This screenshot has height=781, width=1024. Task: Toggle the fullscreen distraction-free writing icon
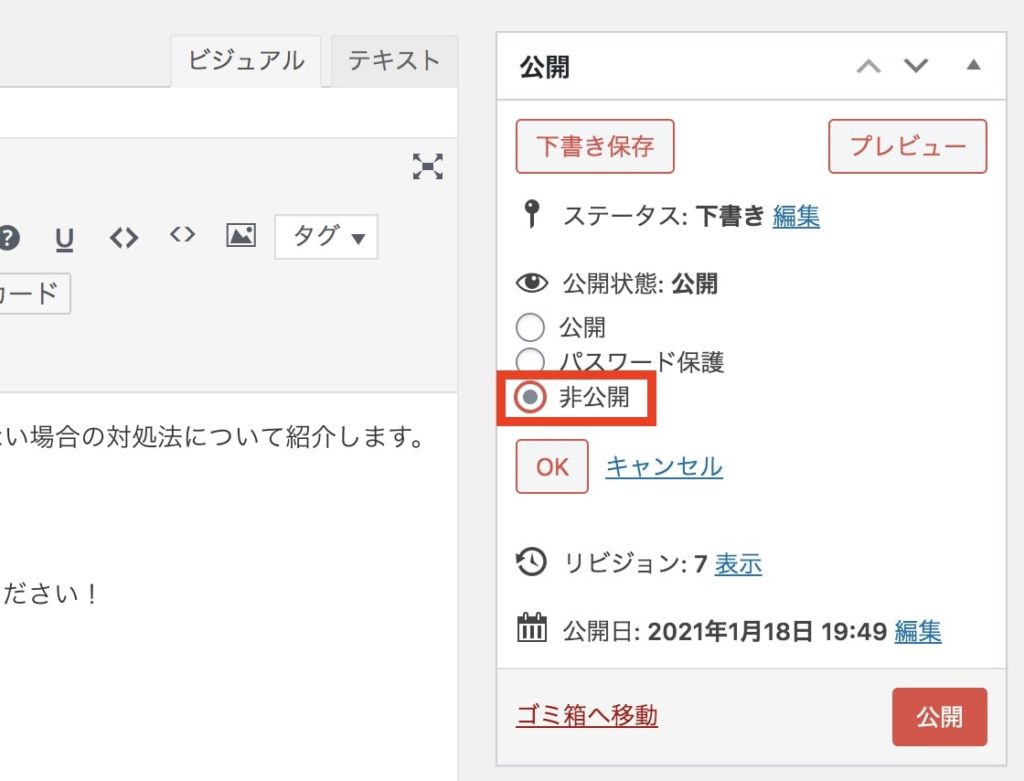(x=428, y=167)
